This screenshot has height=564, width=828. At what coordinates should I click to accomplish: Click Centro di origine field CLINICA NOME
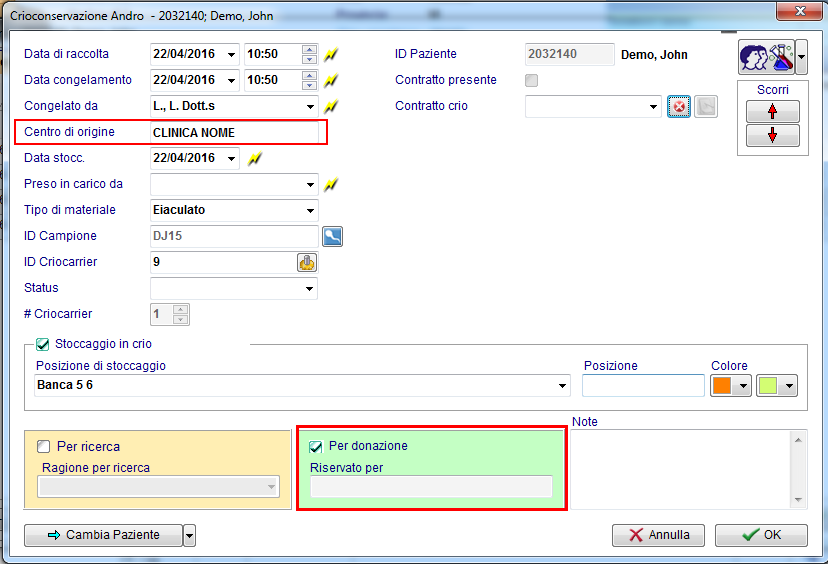pos(234,133)
